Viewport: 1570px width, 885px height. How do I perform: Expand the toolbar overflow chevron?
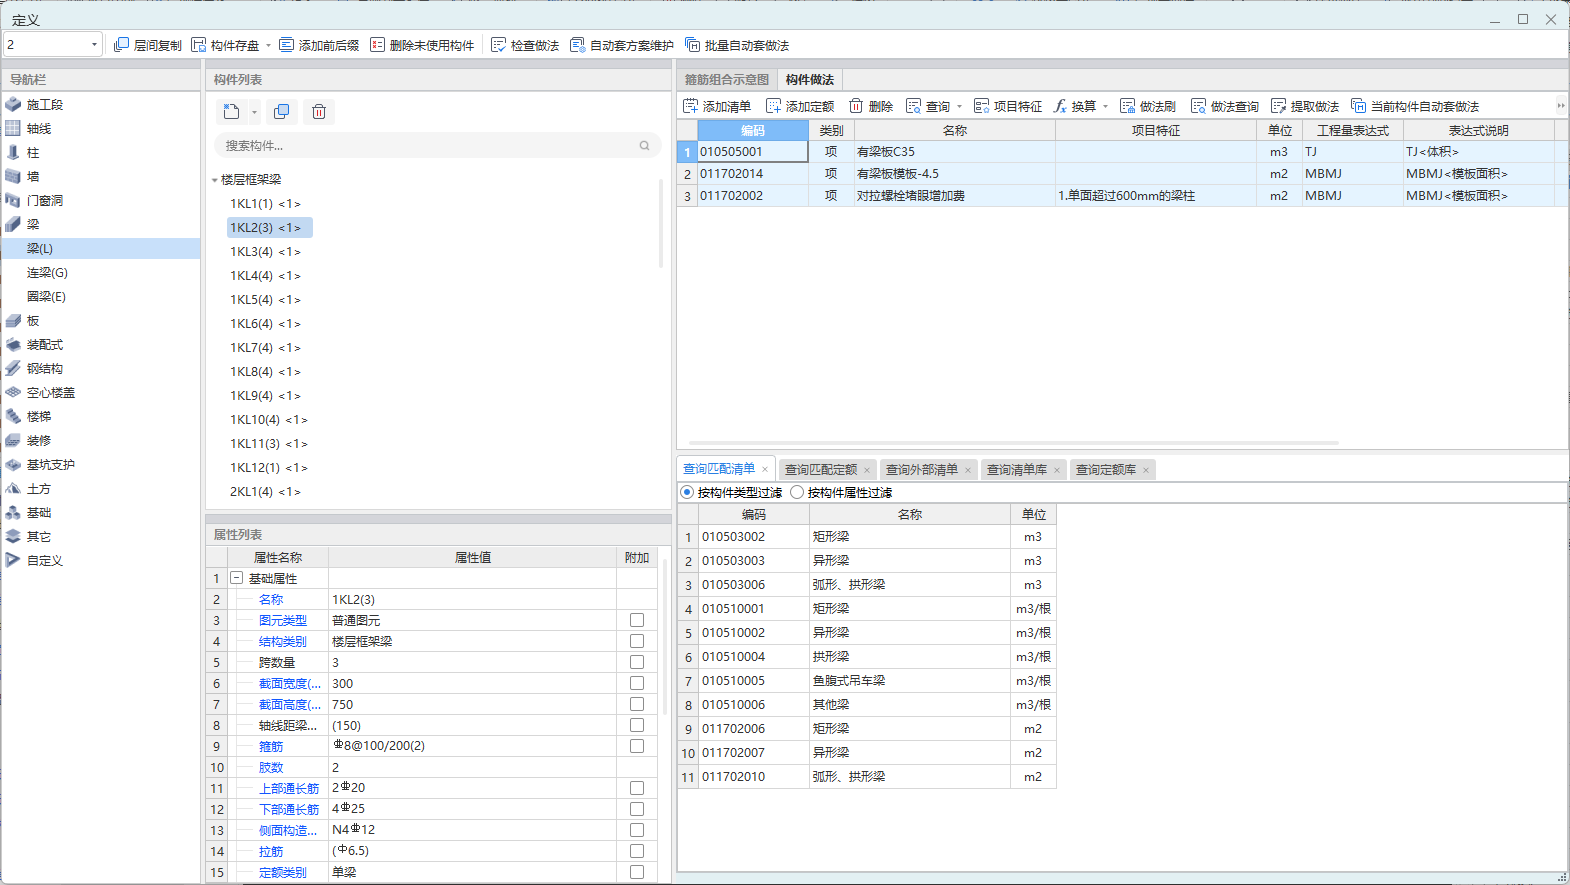(x=1561, y=106)
